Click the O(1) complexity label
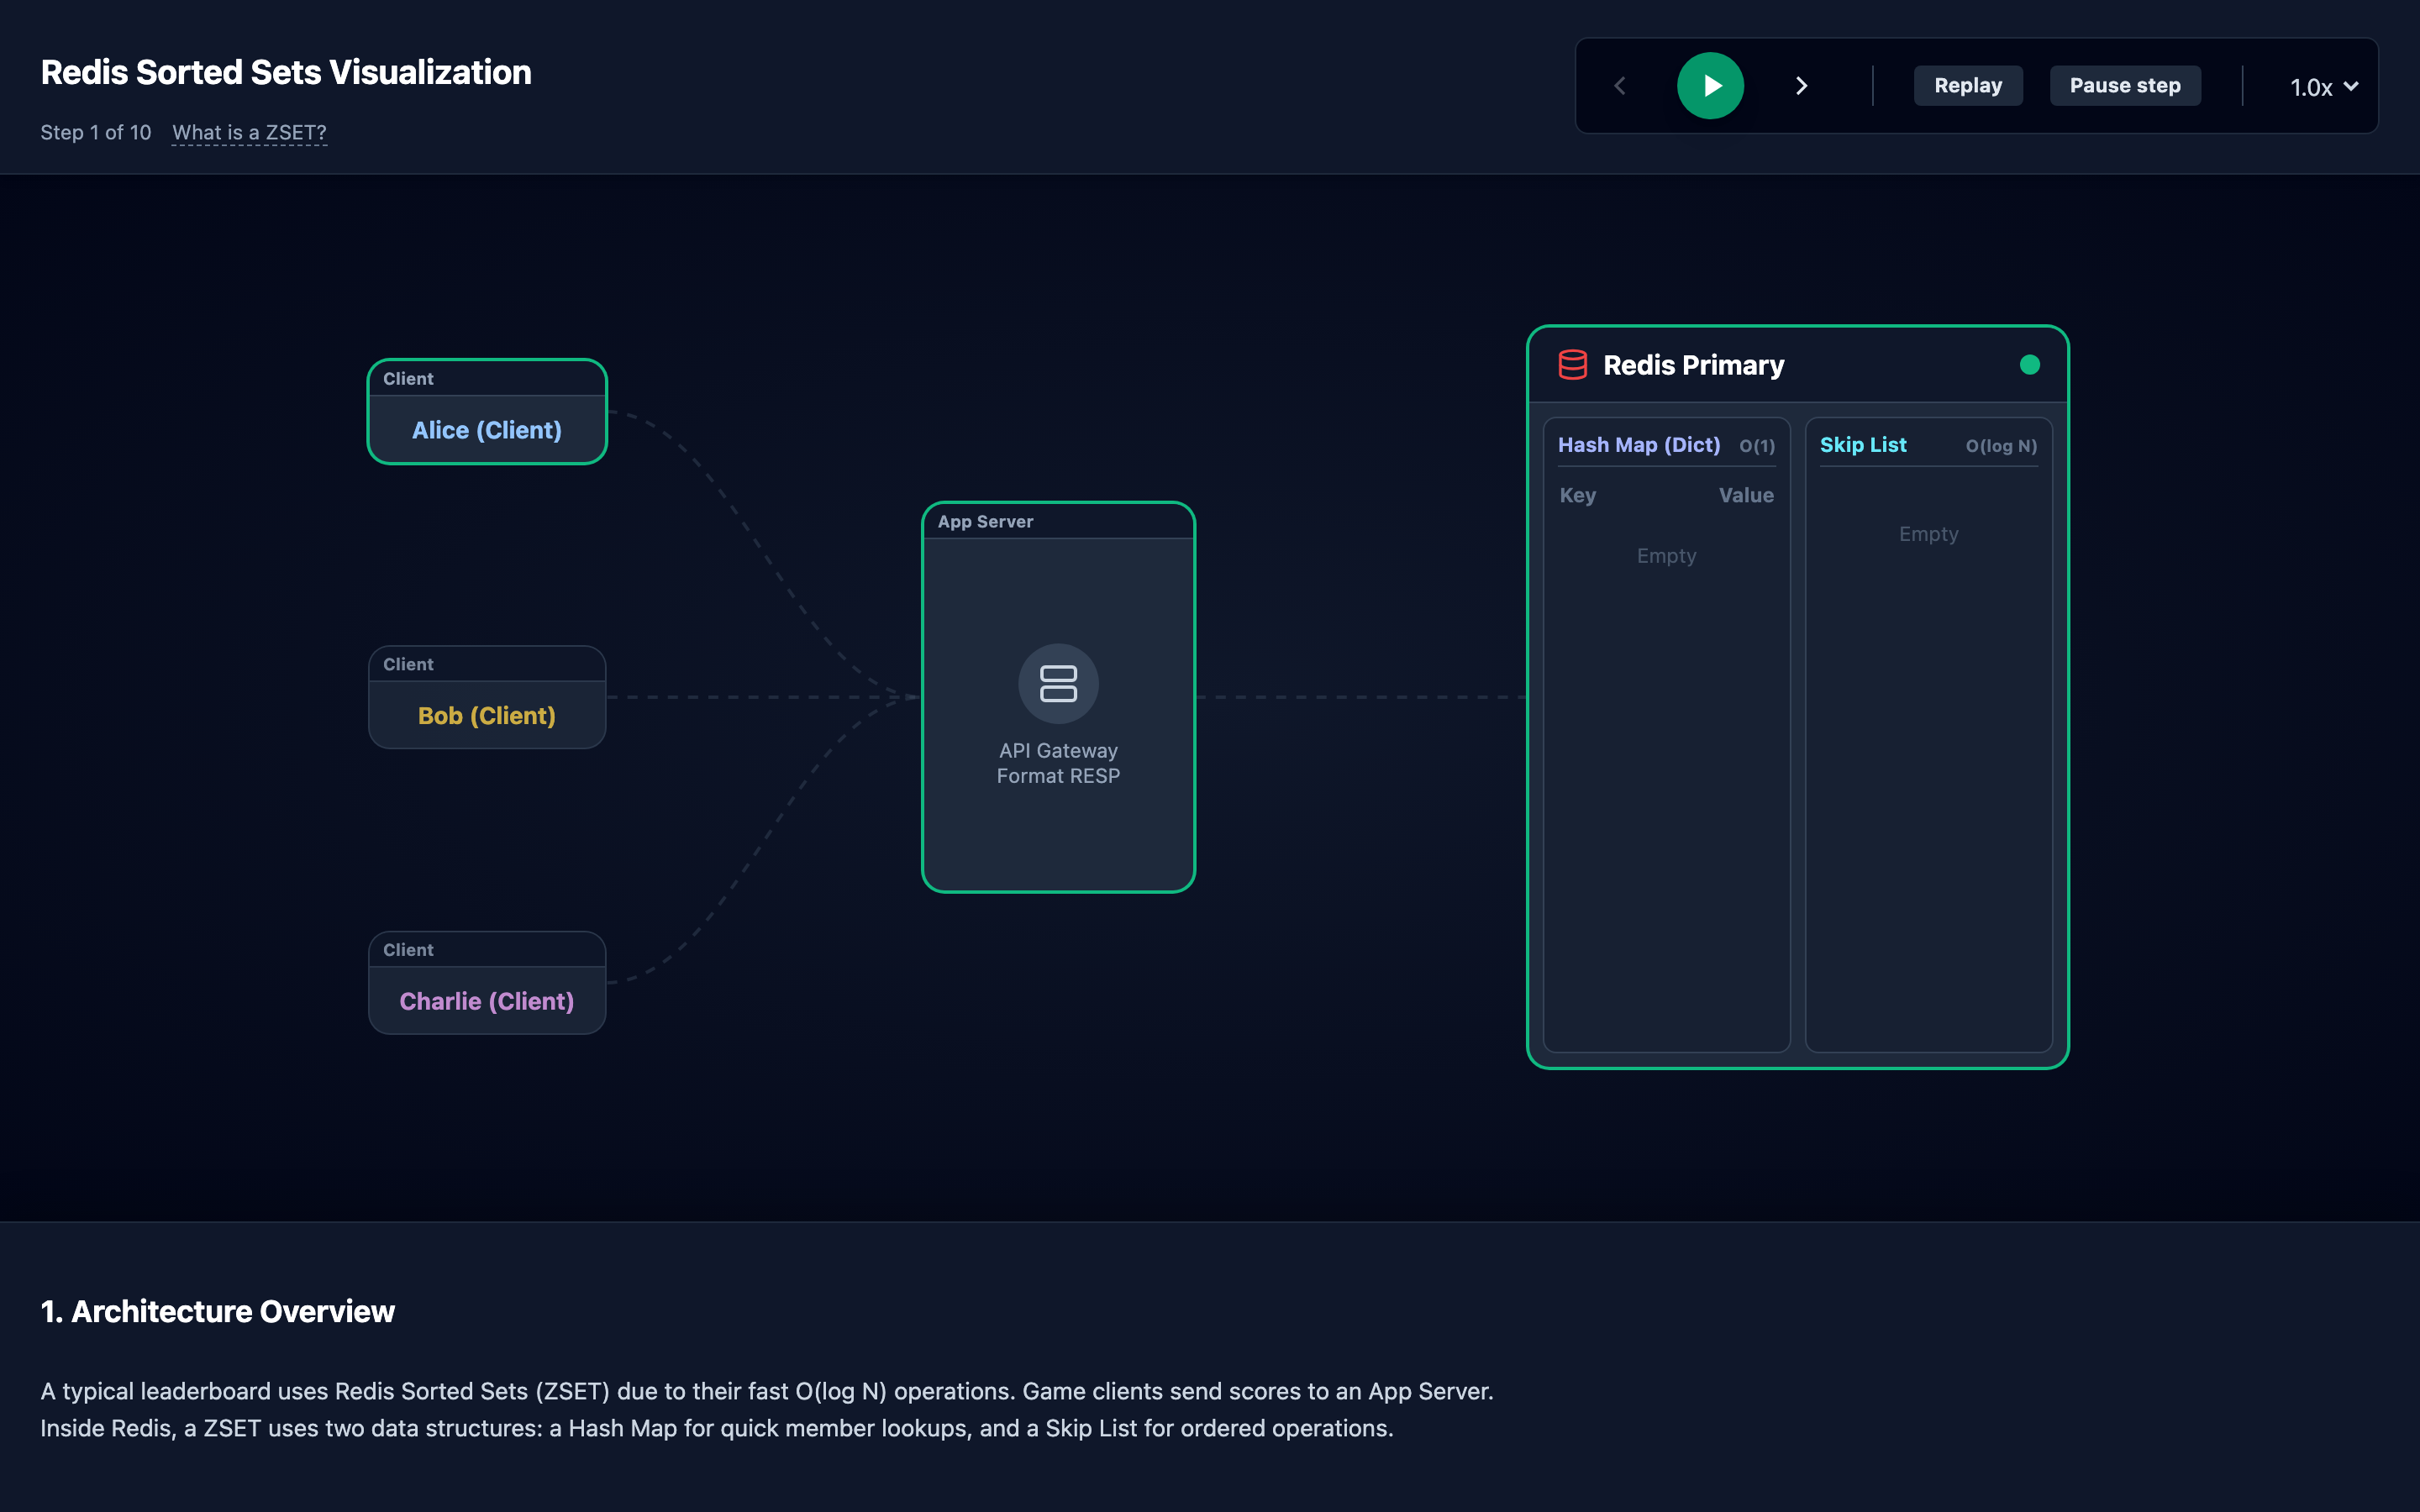 [1757, 446]
